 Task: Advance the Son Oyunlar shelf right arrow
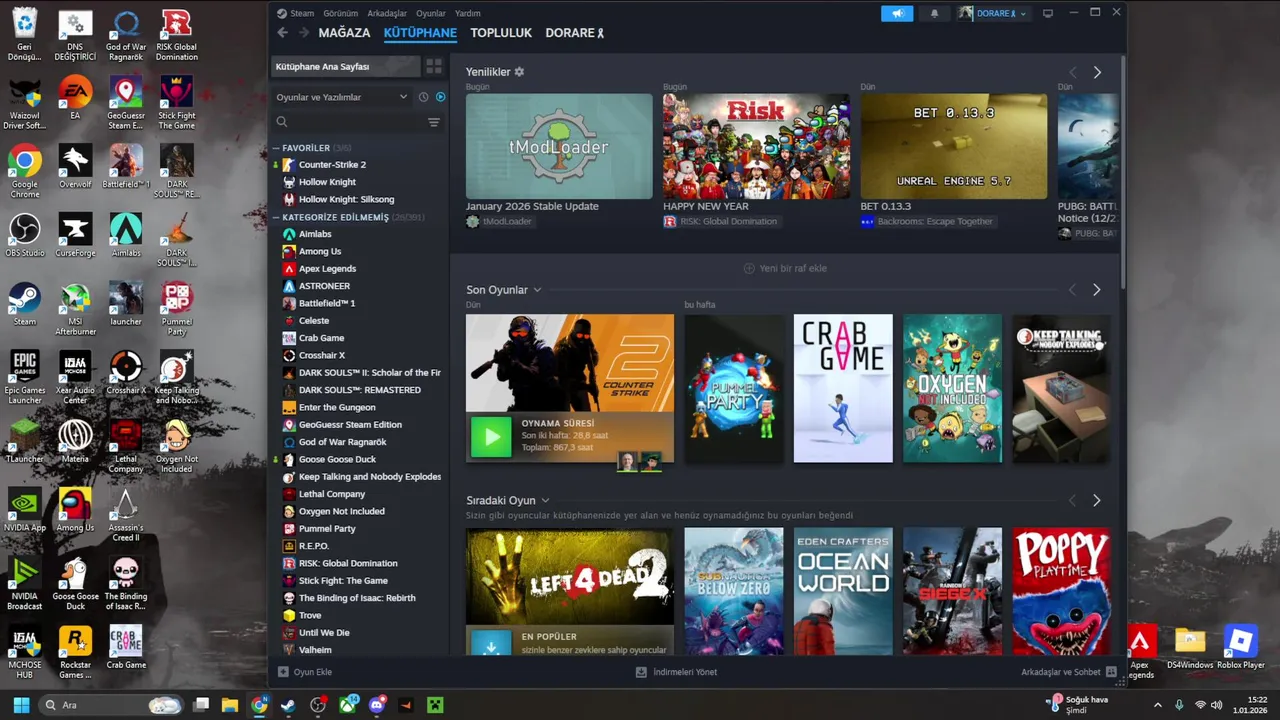tap(1097, 290)
